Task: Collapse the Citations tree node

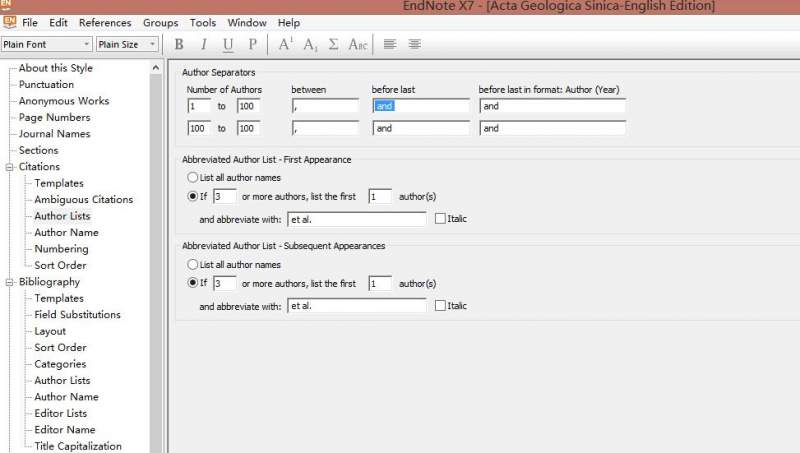Action: [x=9, y=167]
